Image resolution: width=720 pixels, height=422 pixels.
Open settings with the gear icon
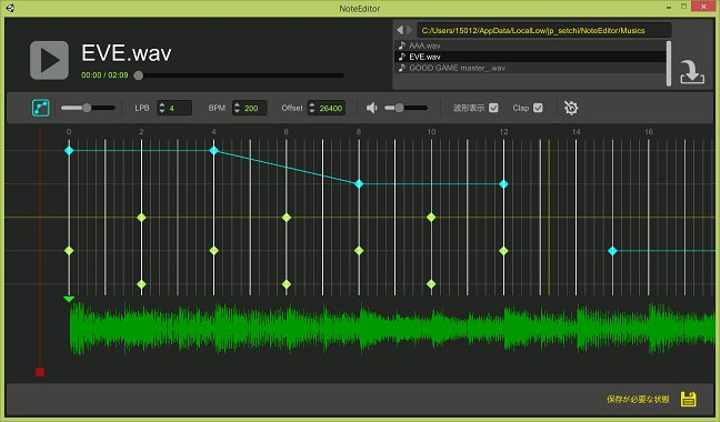coord(571,108)
